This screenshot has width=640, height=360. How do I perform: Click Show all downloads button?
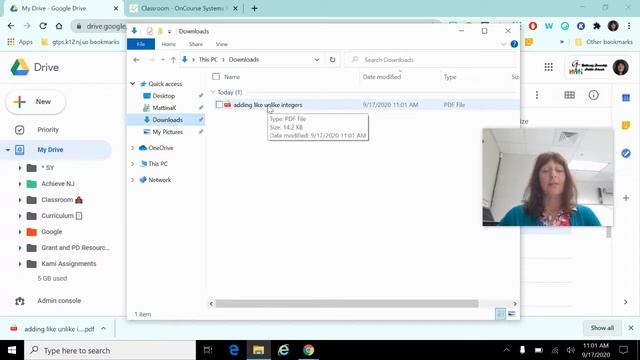tap(602, 328)
